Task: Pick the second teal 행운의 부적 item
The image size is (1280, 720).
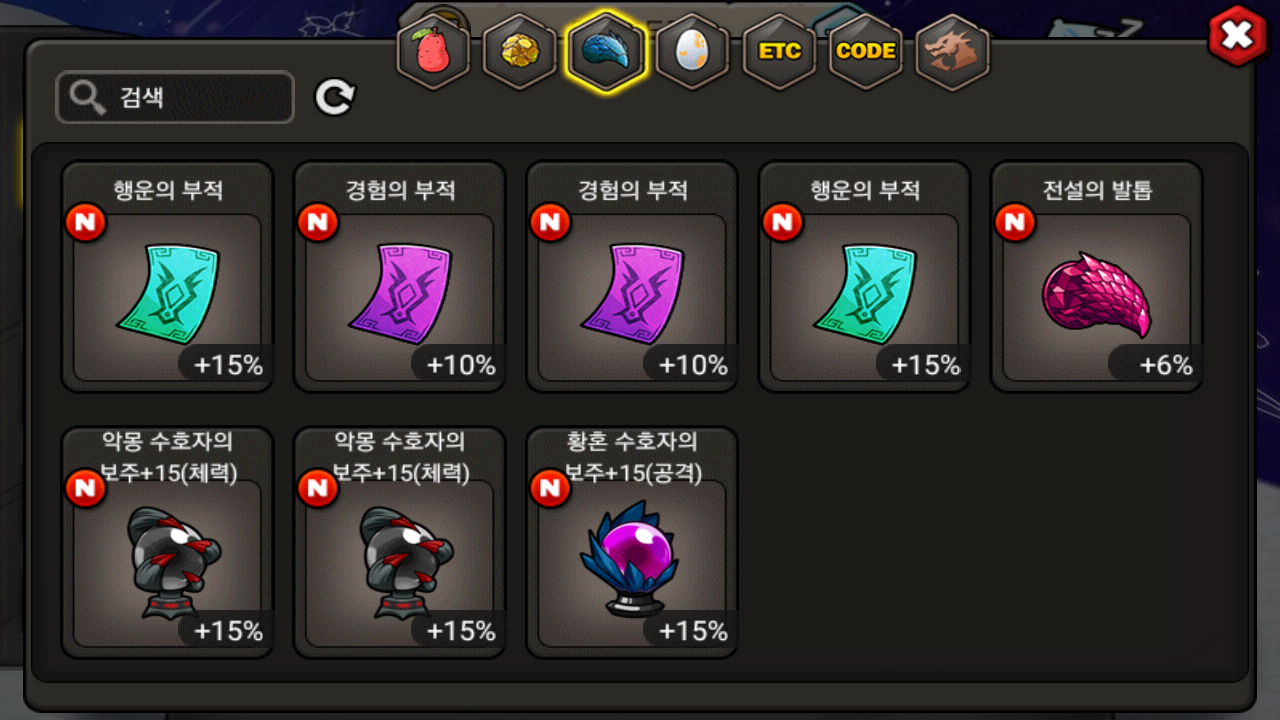Action: pos(864,277)
